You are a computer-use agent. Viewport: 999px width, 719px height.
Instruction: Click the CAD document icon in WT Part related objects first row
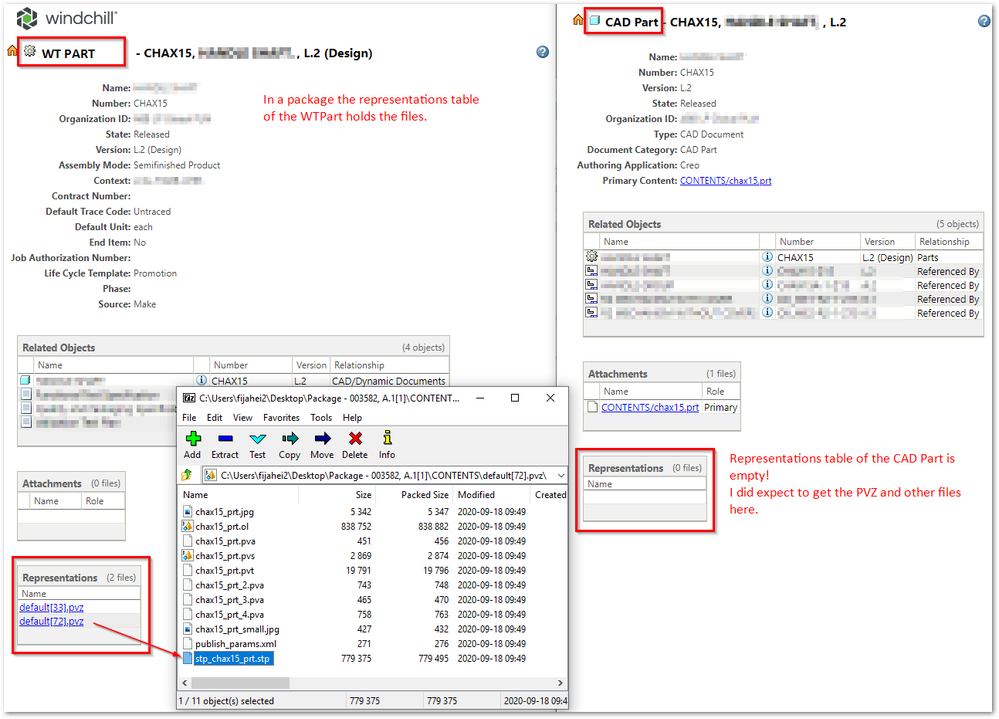pos(25,380)
